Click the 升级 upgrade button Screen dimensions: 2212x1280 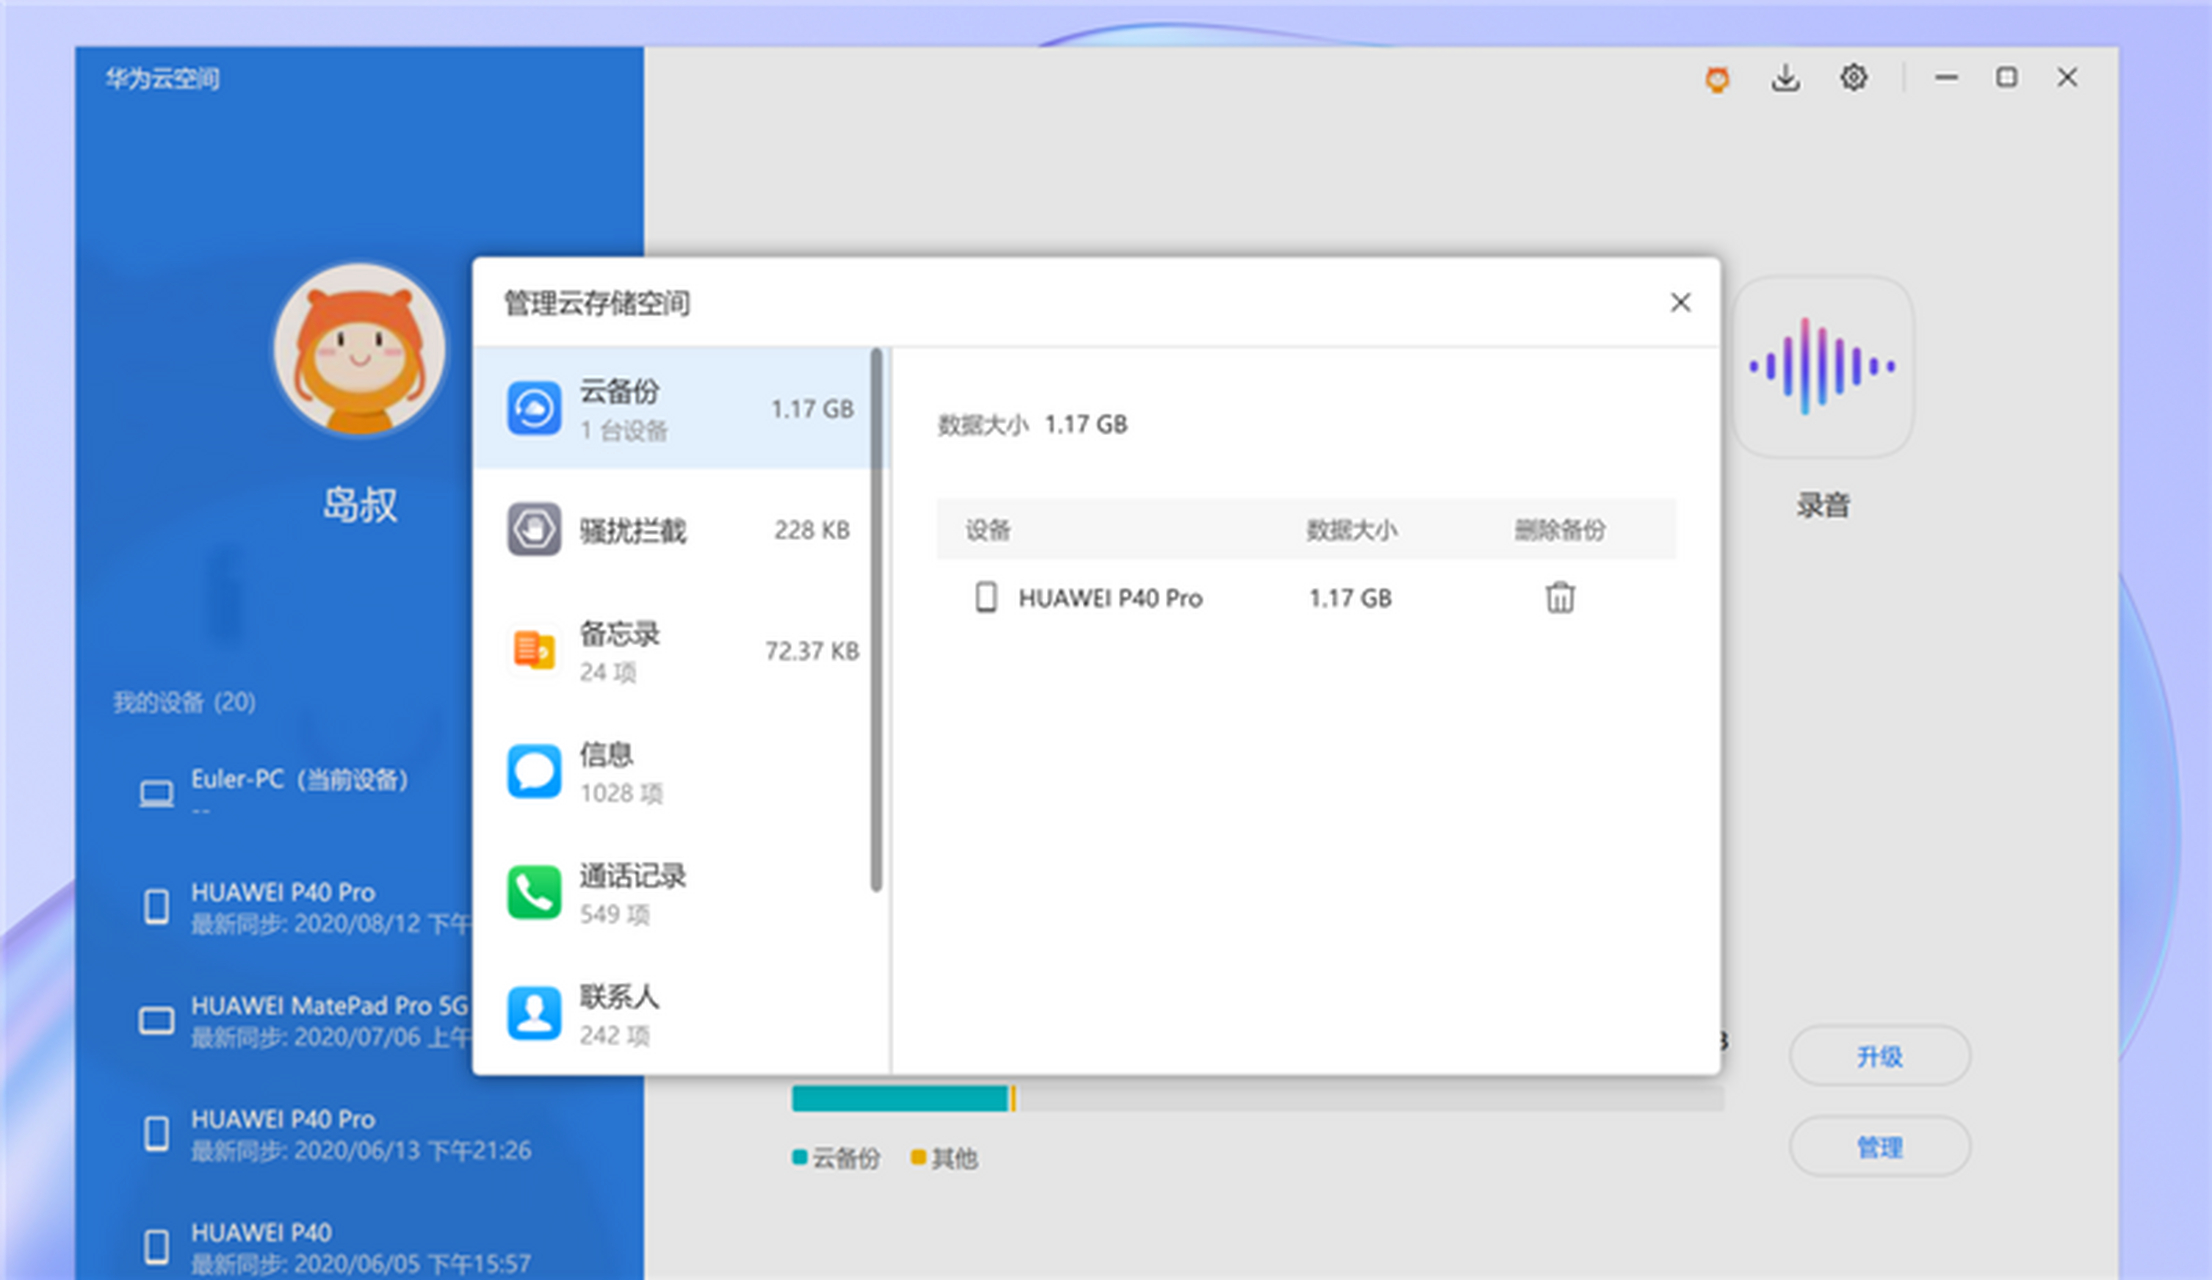click(1879, 1056)
